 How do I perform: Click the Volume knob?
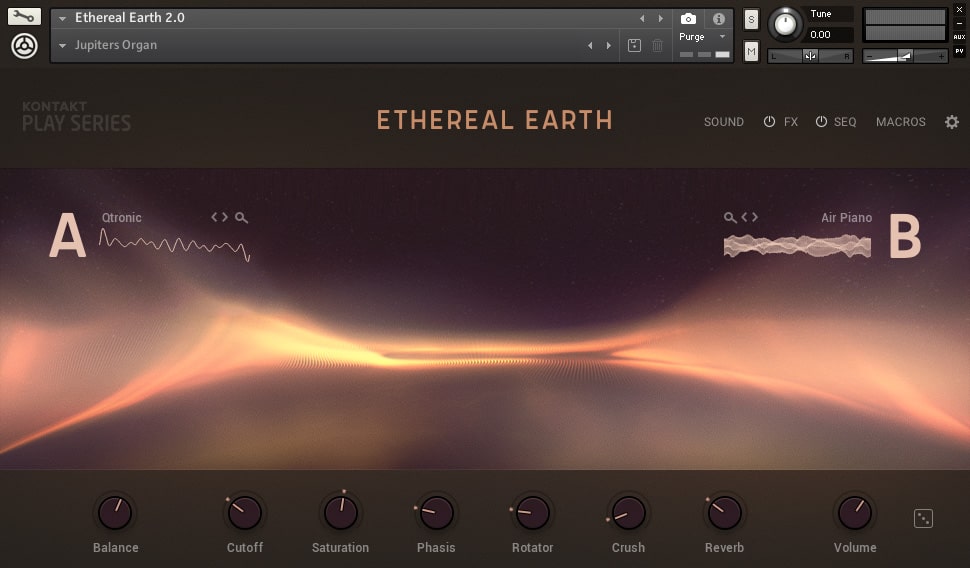click(855, 513)
